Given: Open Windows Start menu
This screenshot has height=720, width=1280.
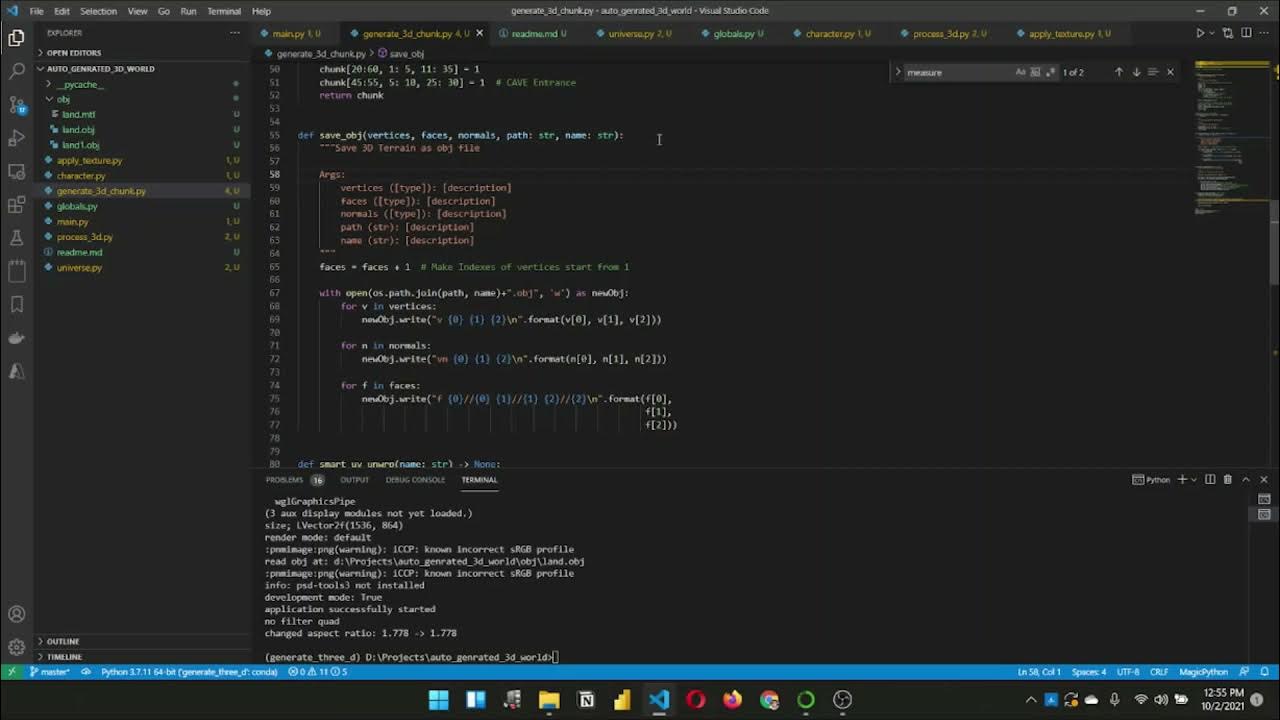Looking at the screenshot, I should (439, 700).
